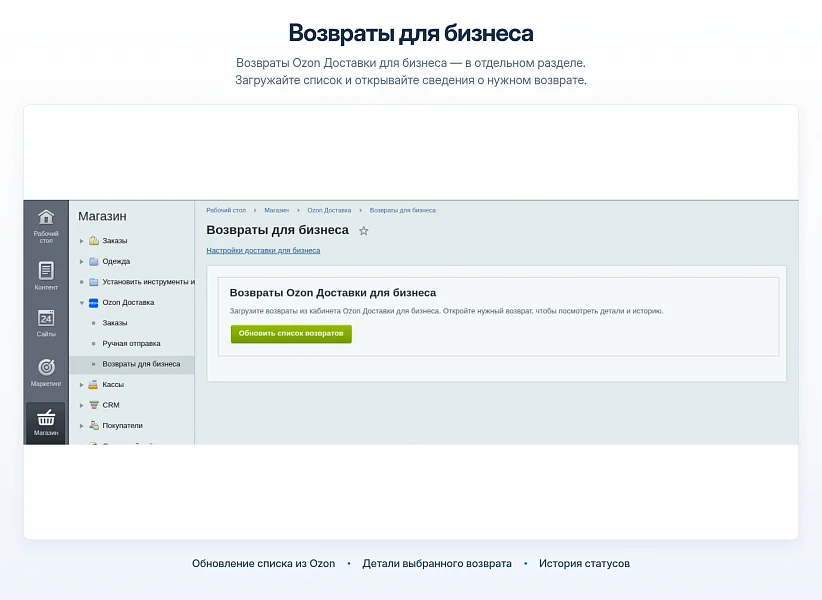The width and height of the screenshot is (822, 600).
Task: Open the Сайты sidebar section
Action: click(x=46, y=323)
